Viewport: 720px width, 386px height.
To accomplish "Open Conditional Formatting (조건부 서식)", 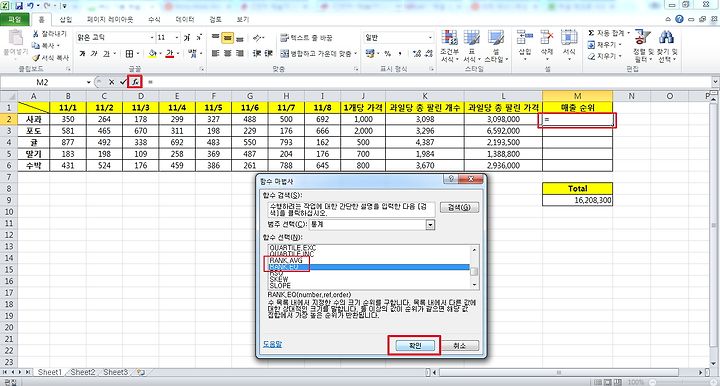I will [x=450, y=46].
